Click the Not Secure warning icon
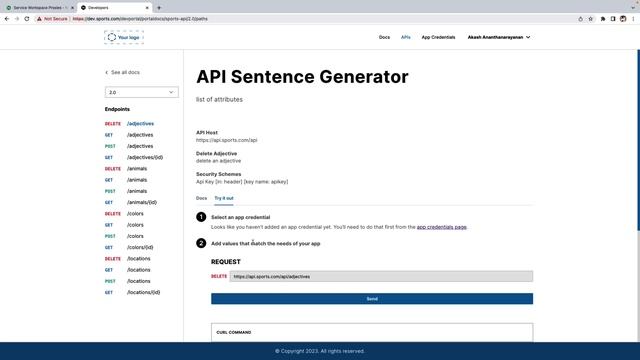 (39, 19)
